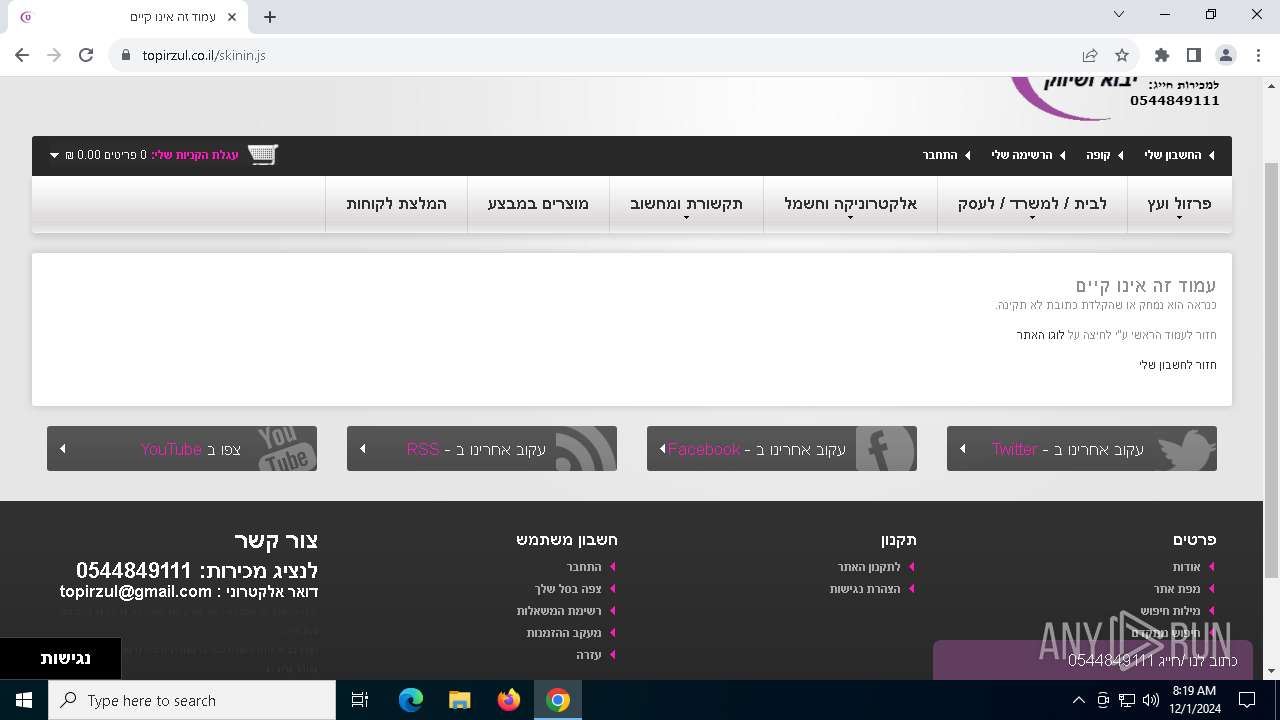Open הרשימה שלי wishlist link
Image resolution: width=1280 pixels, height=720 pixels.
click(1022, 155)
